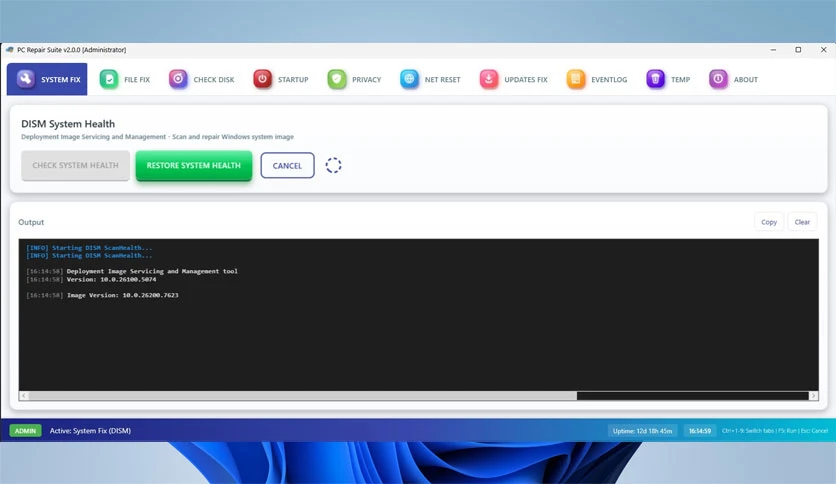Click the Restore System Health button

(x=194, y=165)
